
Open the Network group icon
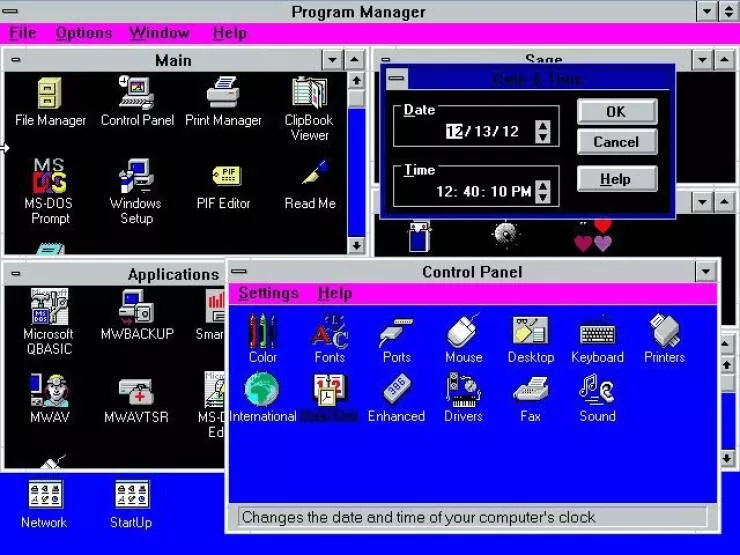pyautogui.click(x=44, y=497)
